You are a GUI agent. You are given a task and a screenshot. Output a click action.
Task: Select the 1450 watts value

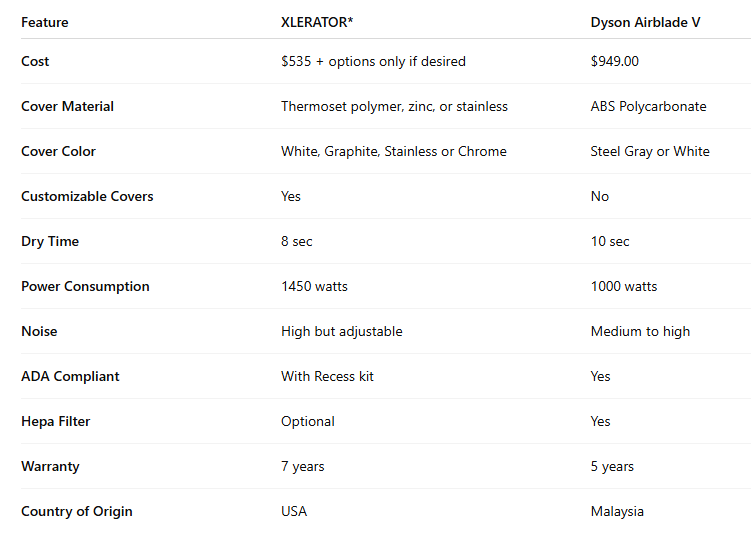click(x=314, y=286)
